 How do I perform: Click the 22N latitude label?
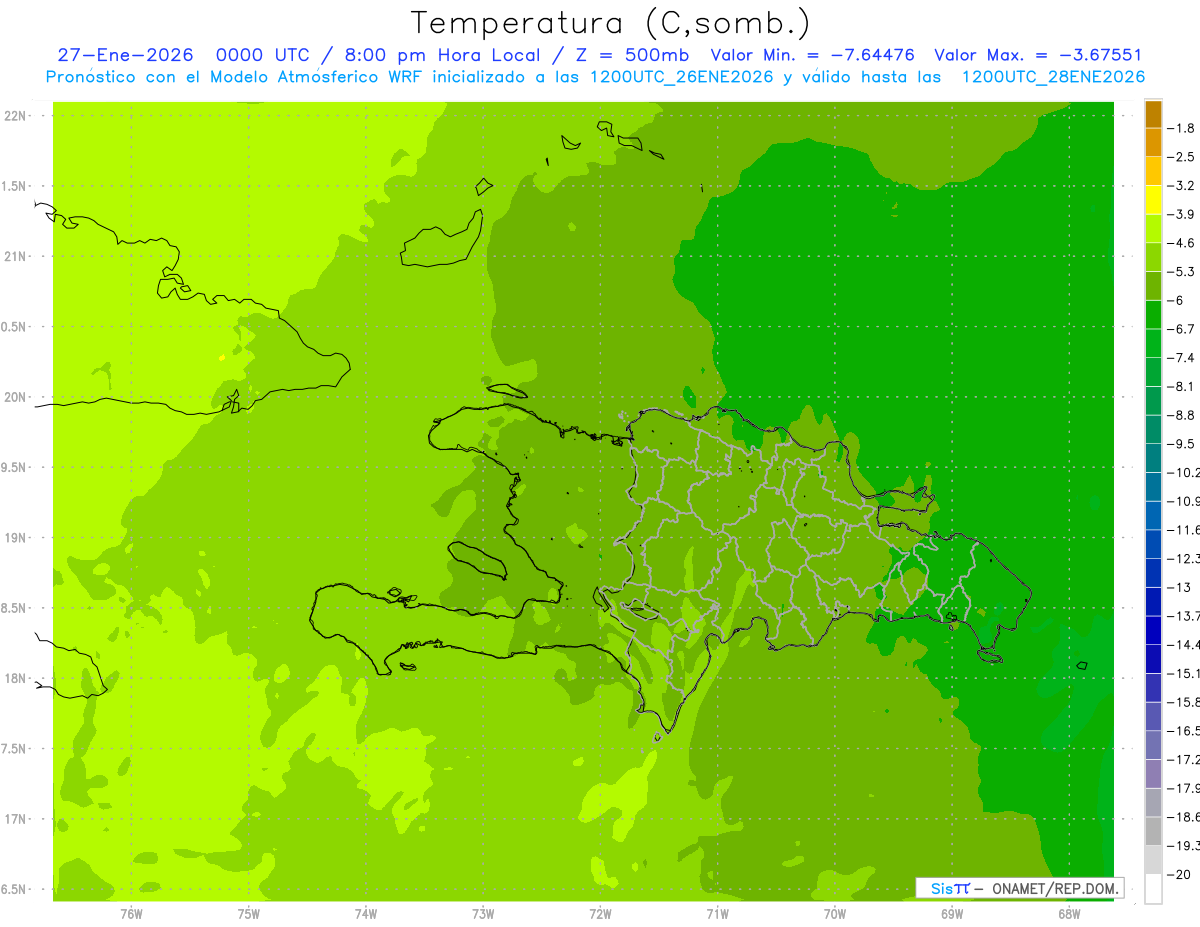tap(16, 115)
